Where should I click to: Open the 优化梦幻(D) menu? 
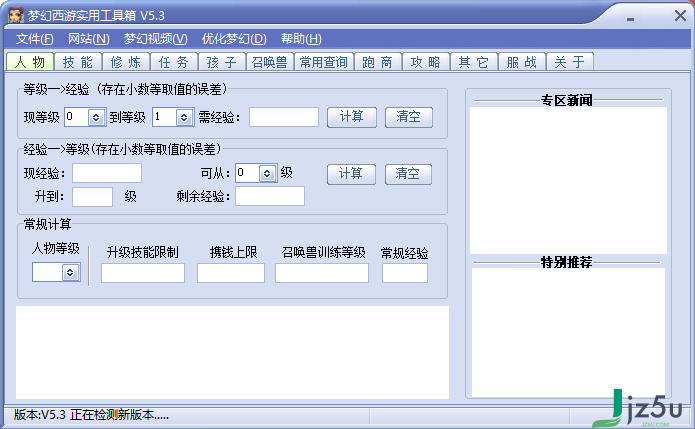(x=234, y=39)
